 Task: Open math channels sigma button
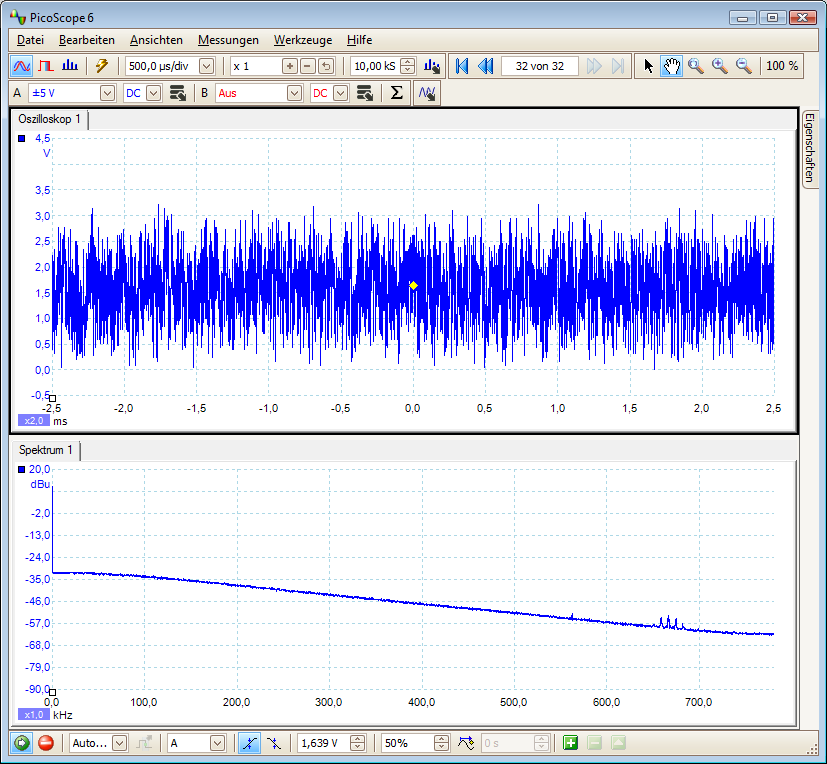tap(396, 93)
